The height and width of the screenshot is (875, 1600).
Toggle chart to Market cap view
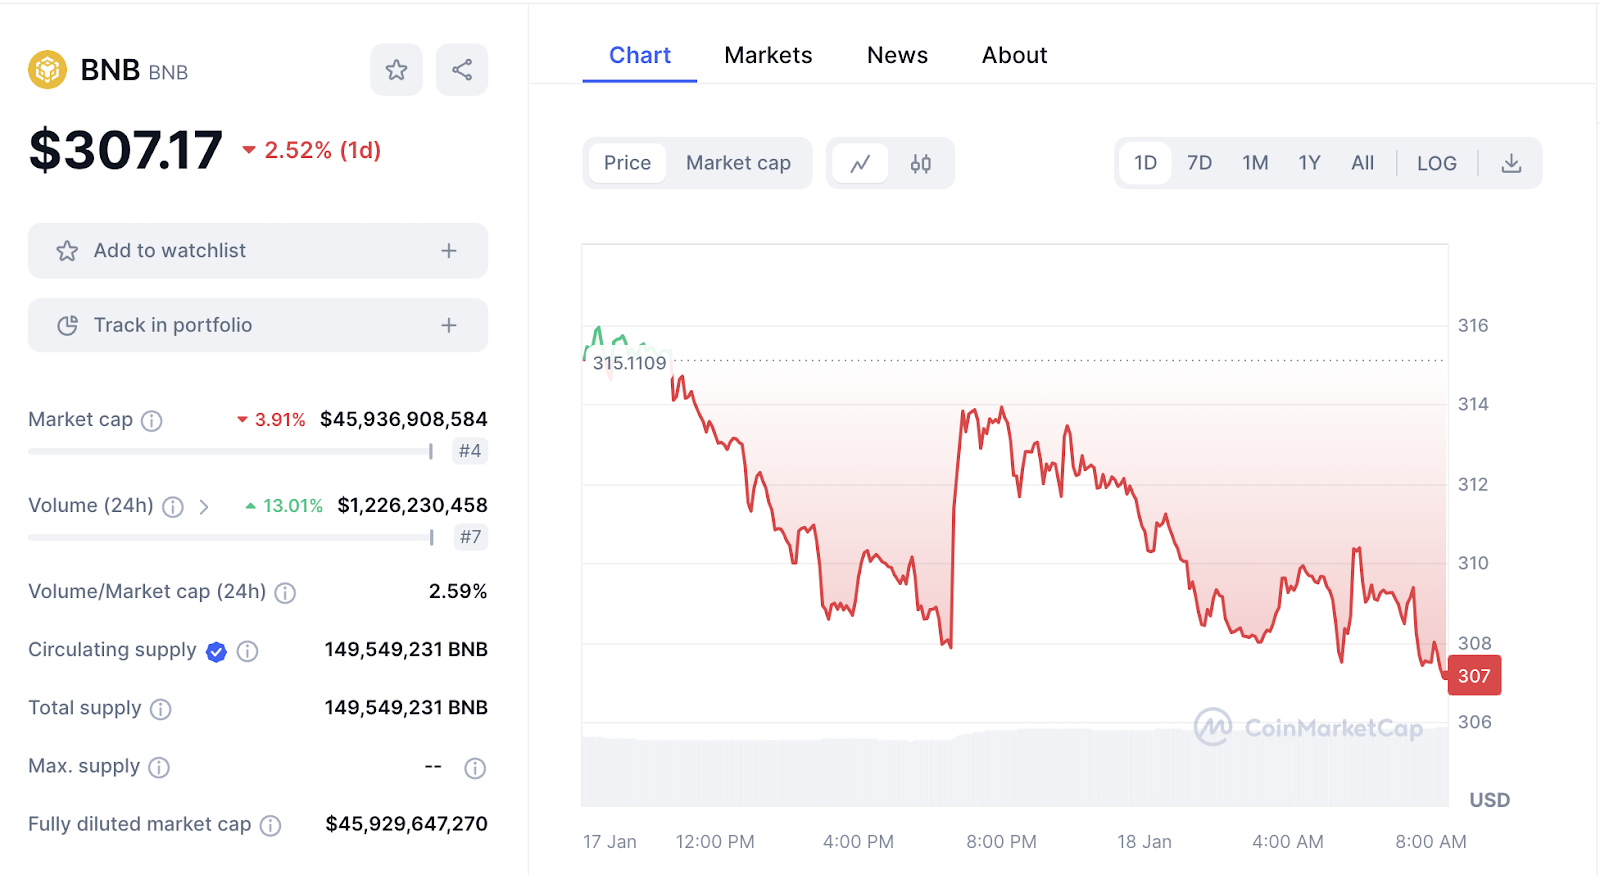(738, 163)
